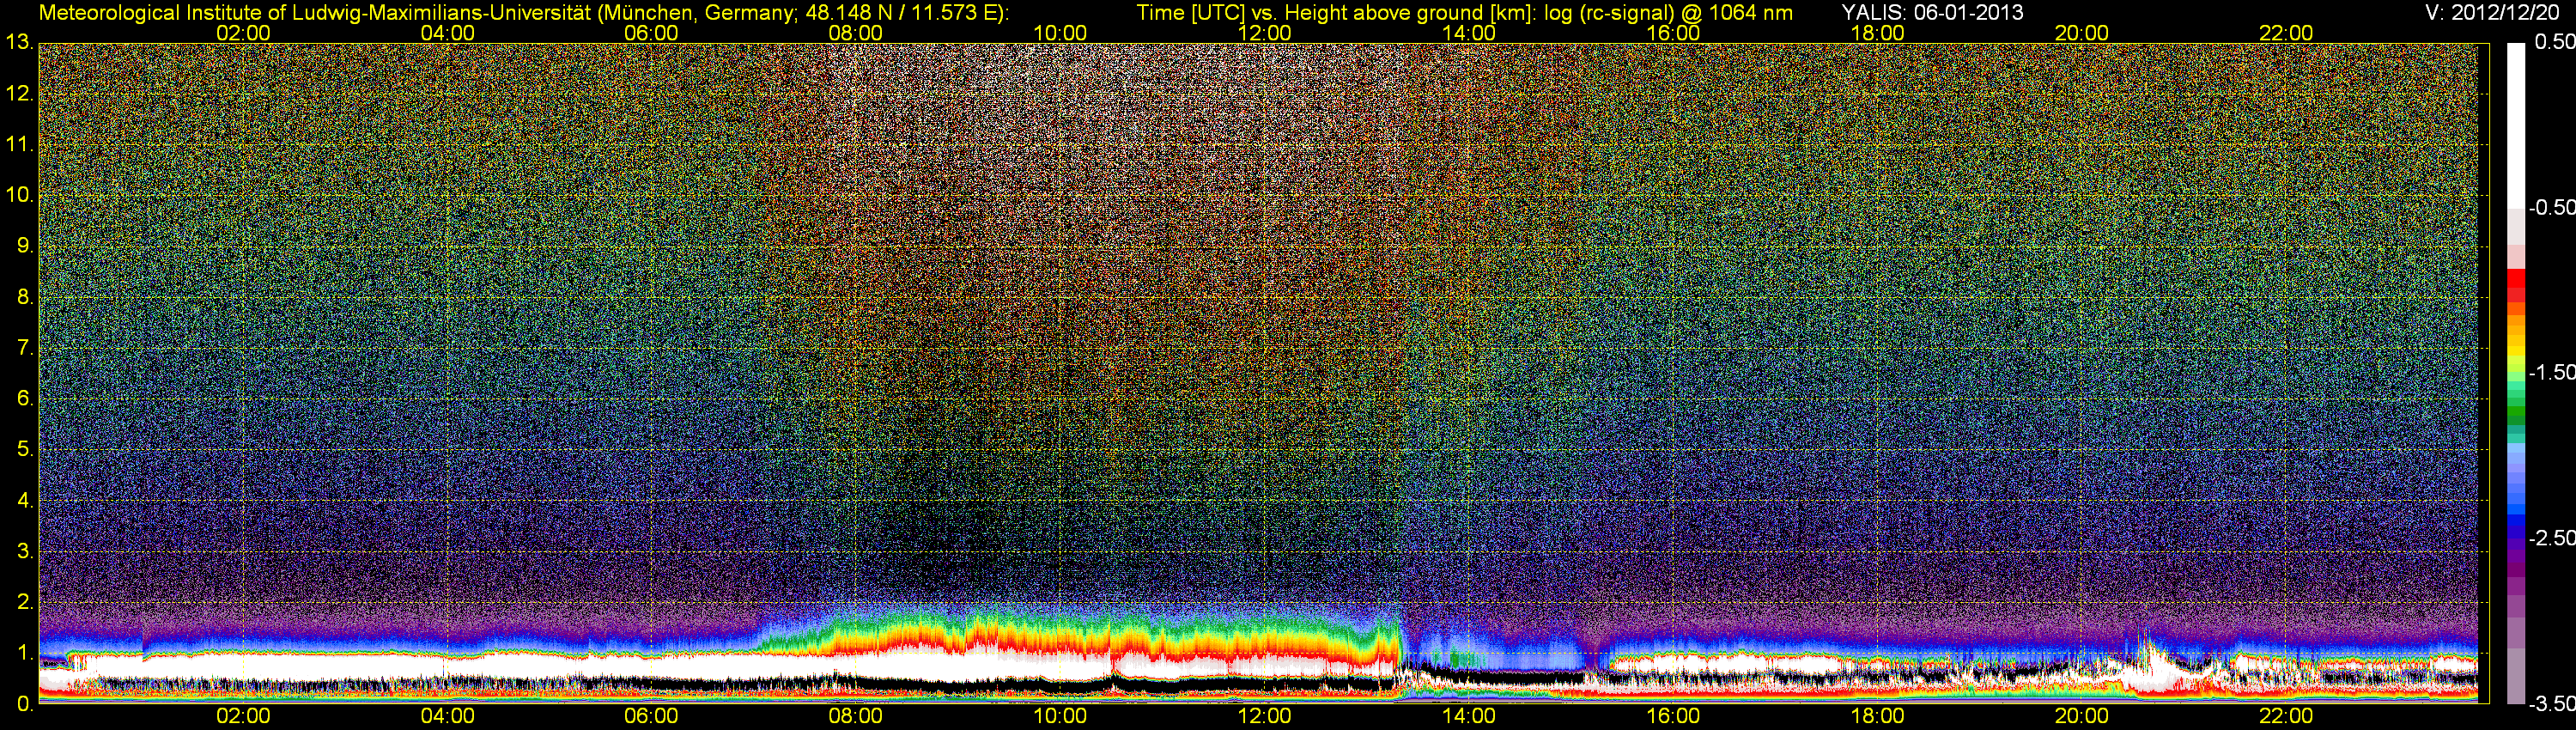2576x730 pixels.
Task: Click the 10 km height axis label
Action: click(x=19, y=195)
